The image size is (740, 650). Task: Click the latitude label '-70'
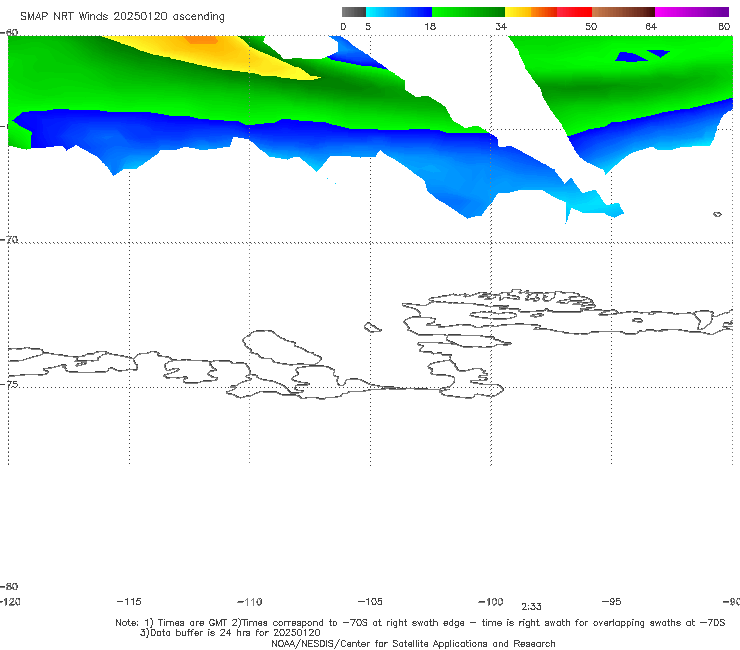[x=9, y=240]
